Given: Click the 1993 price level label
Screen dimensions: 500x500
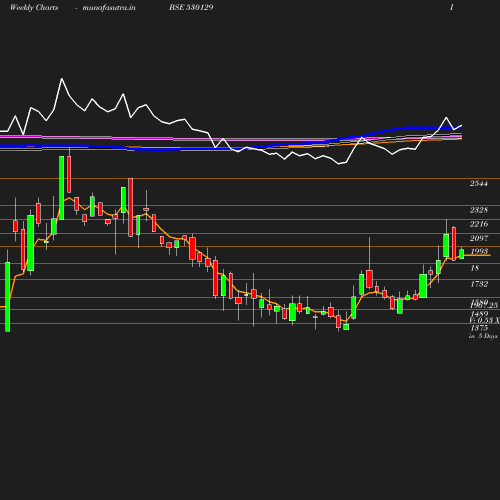Looking at the screenshot, I should [479, 251].
